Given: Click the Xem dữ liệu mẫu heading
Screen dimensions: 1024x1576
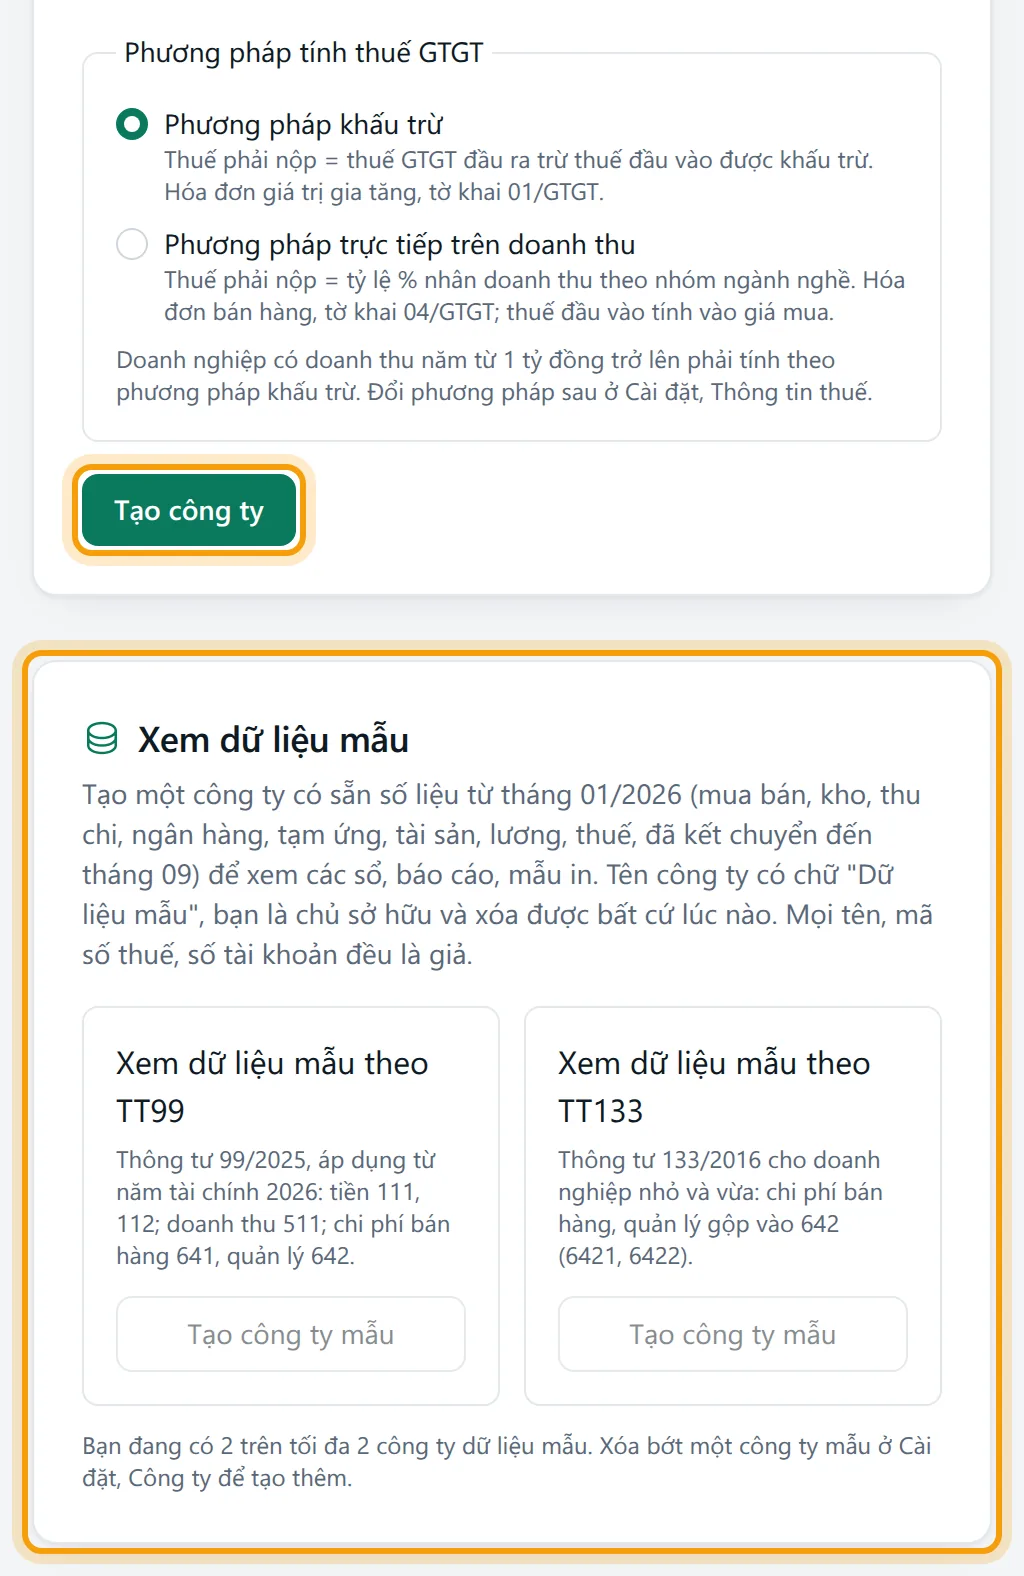Looking at the screenshot, I should tap(273, 739).
